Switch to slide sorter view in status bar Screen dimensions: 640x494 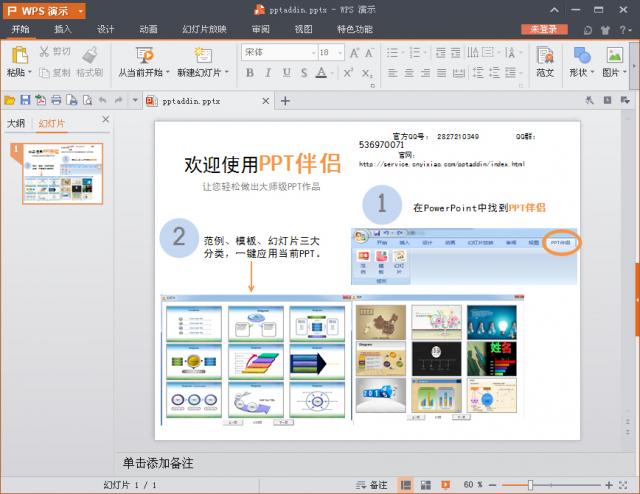click(x=425, y=485)
